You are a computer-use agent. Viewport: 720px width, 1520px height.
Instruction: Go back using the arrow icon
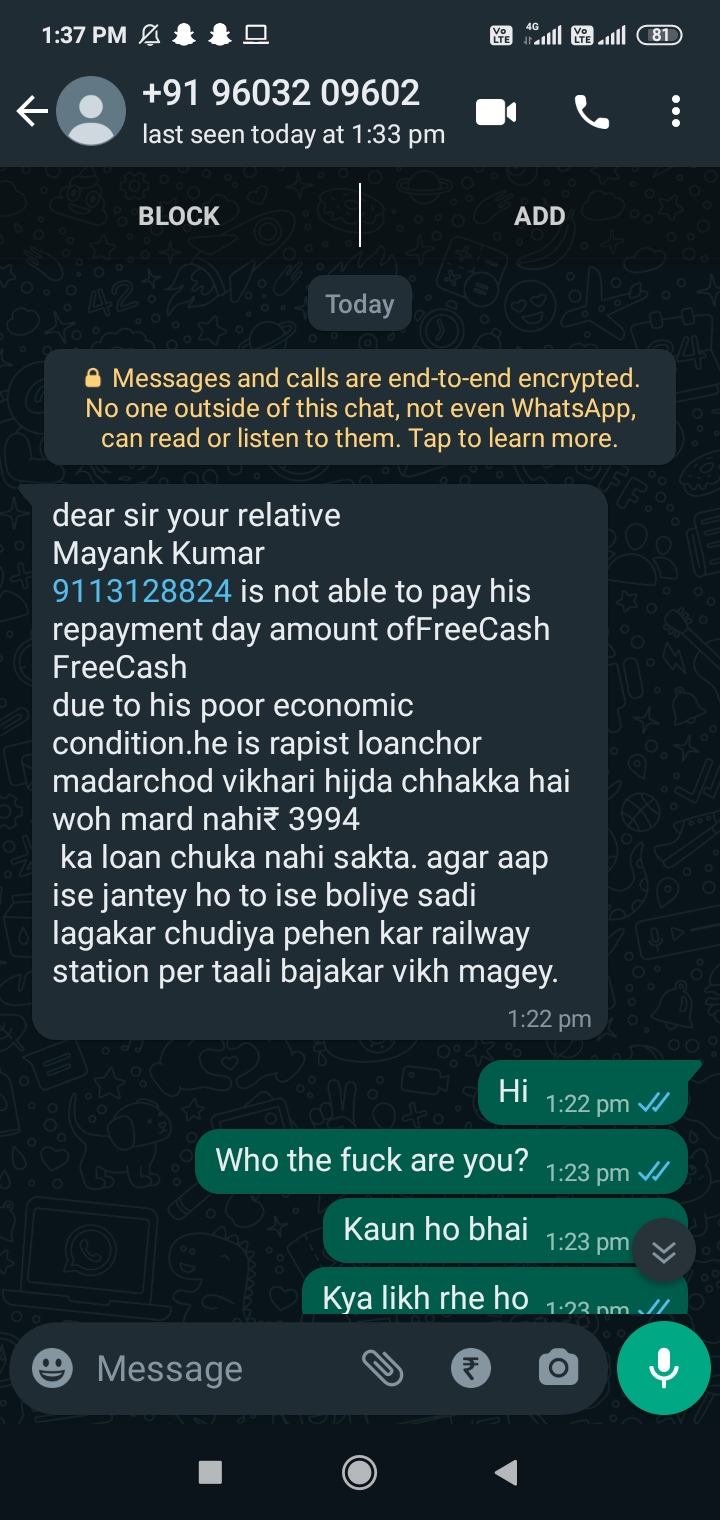[32, 112]
